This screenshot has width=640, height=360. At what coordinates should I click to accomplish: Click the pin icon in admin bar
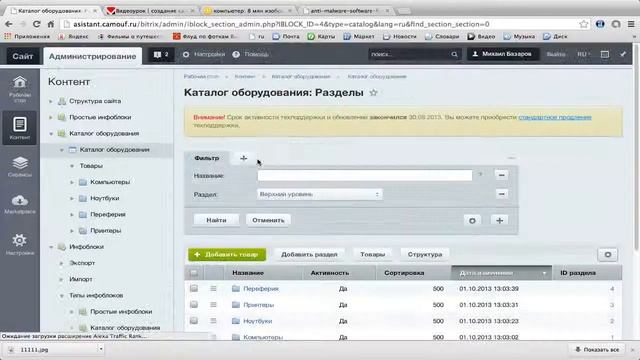point(623,54)
